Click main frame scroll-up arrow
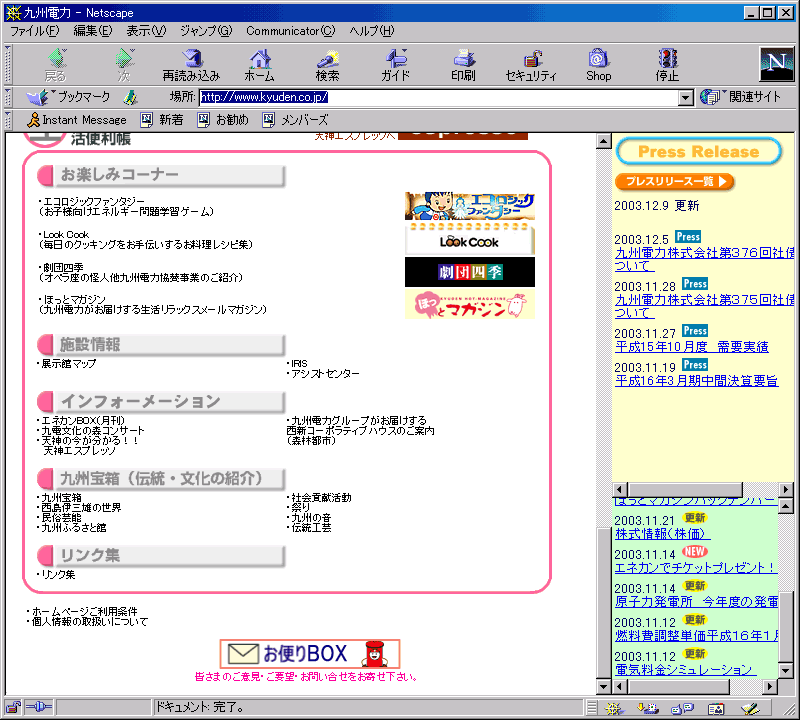The image size is (800, 720). 604,141
